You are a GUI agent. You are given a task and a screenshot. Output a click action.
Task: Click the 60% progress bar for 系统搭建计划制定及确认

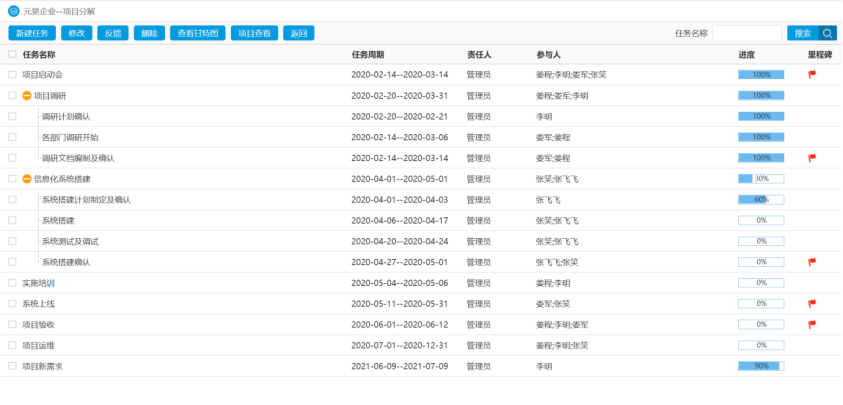coord(760,200)
